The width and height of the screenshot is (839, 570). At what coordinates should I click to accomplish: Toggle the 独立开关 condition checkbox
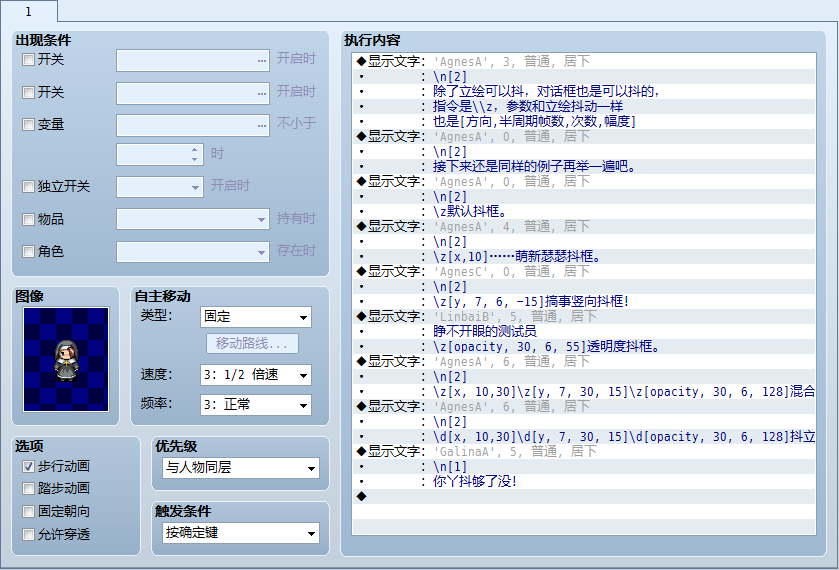point(28,186)
